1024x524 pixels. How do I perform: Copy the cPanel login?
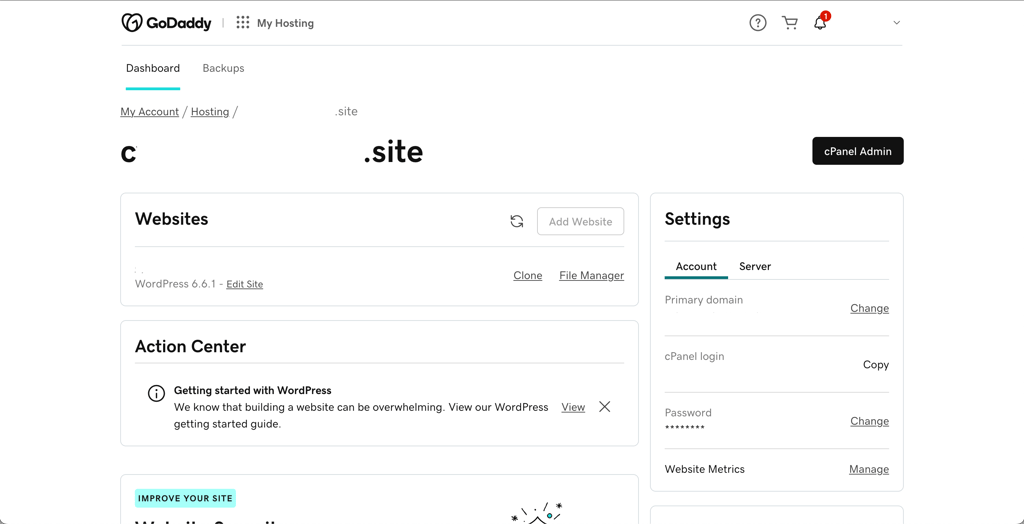pos(876,365)
